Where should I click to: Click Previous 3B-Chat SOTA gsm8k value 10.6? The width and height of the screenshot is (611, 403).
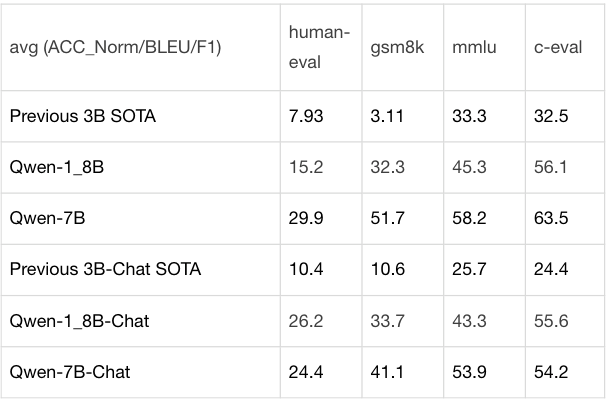[387, 269]
